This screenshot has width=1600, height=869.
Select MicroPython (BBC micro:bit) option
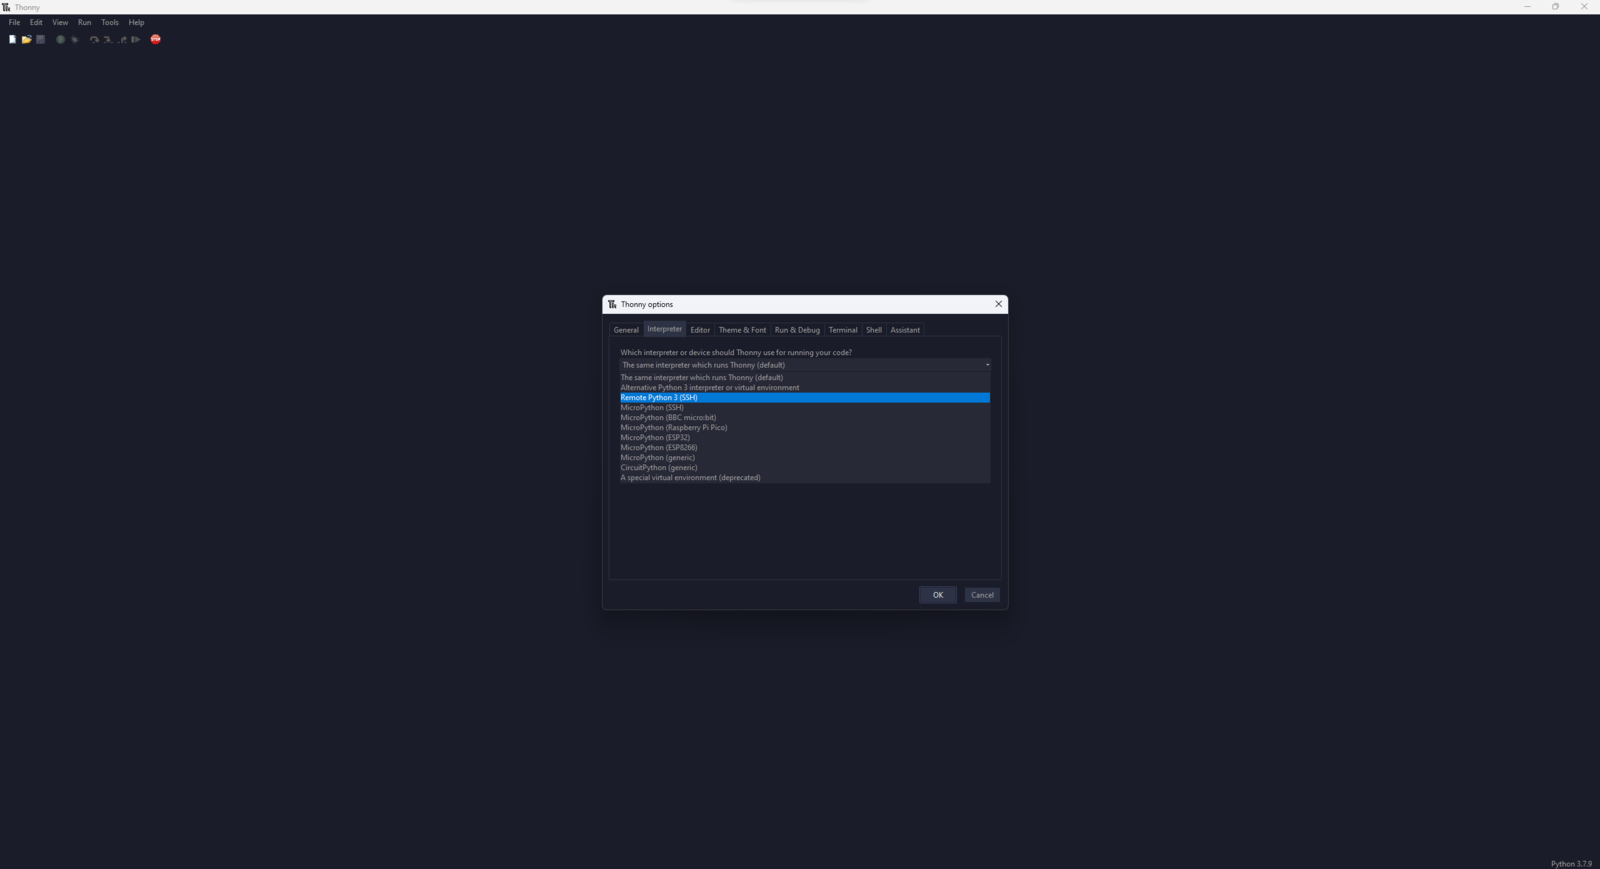point(805,418)
